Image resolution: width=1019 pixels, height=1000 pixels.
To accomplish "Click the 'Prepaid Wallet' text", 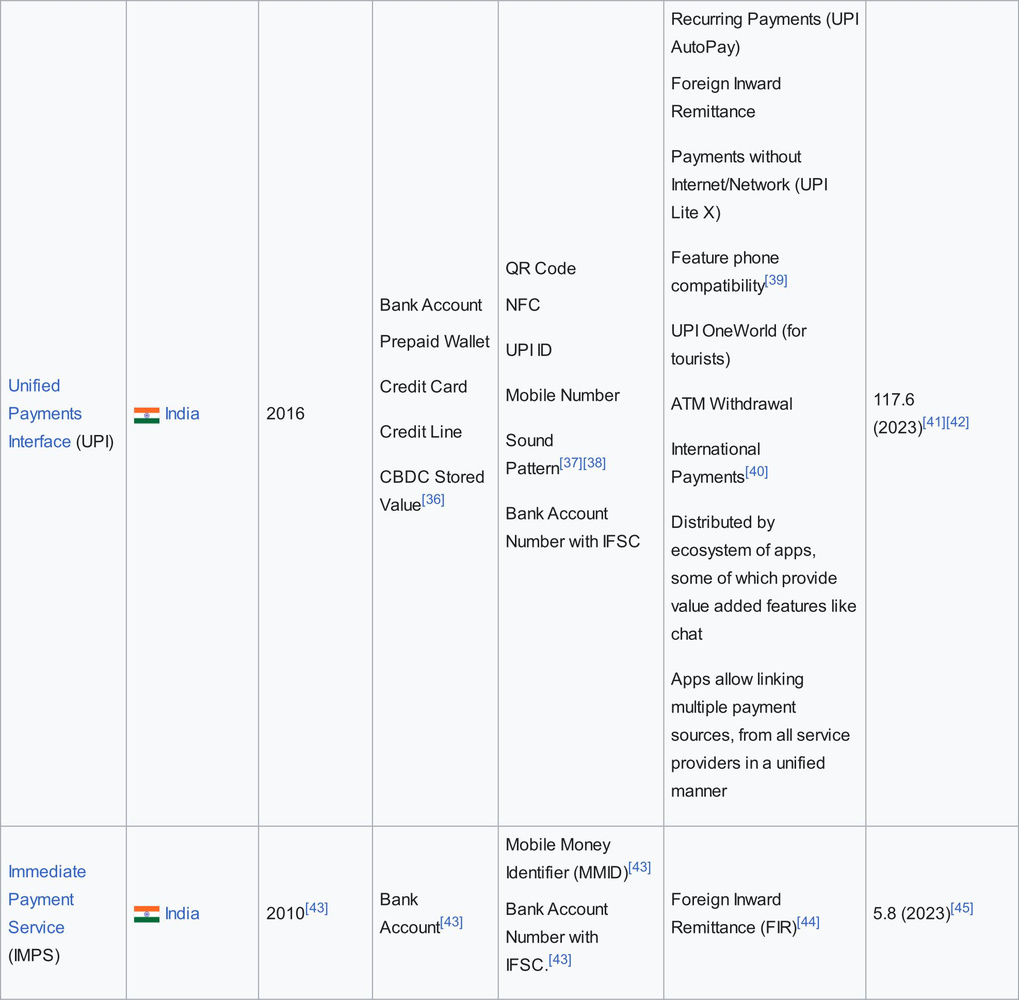I will point(434,341).
